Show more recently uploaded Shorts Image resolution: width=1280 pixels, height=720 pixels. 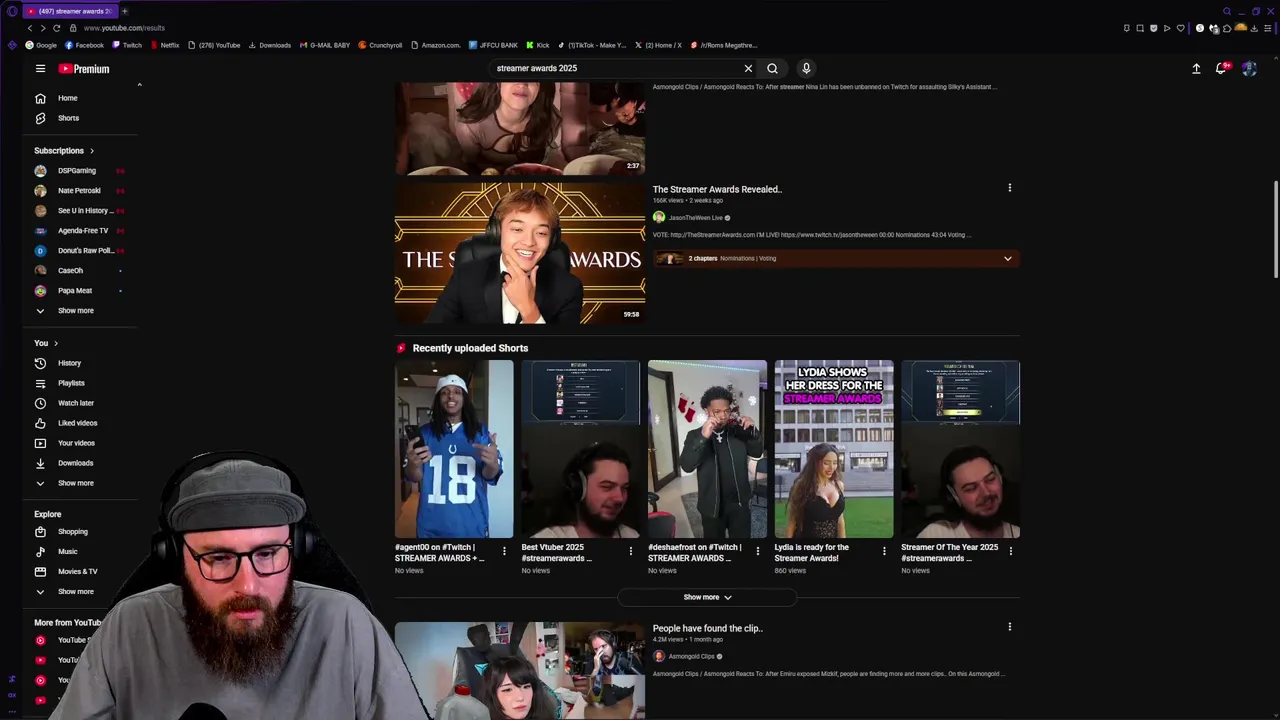(707, 597)
